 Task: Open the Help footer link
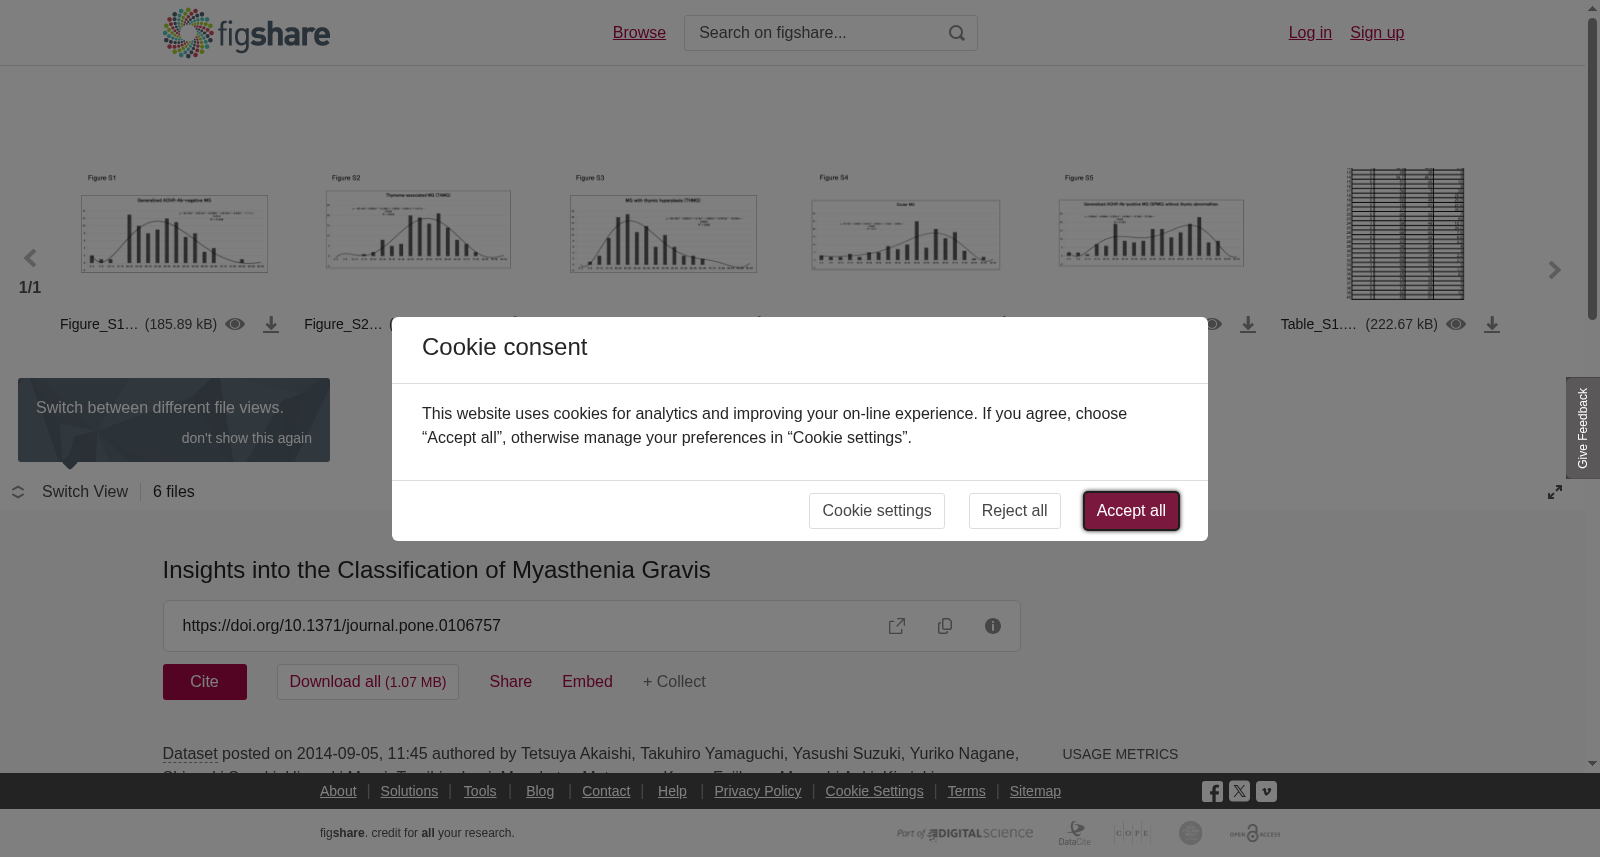click(x=672, y=791)
